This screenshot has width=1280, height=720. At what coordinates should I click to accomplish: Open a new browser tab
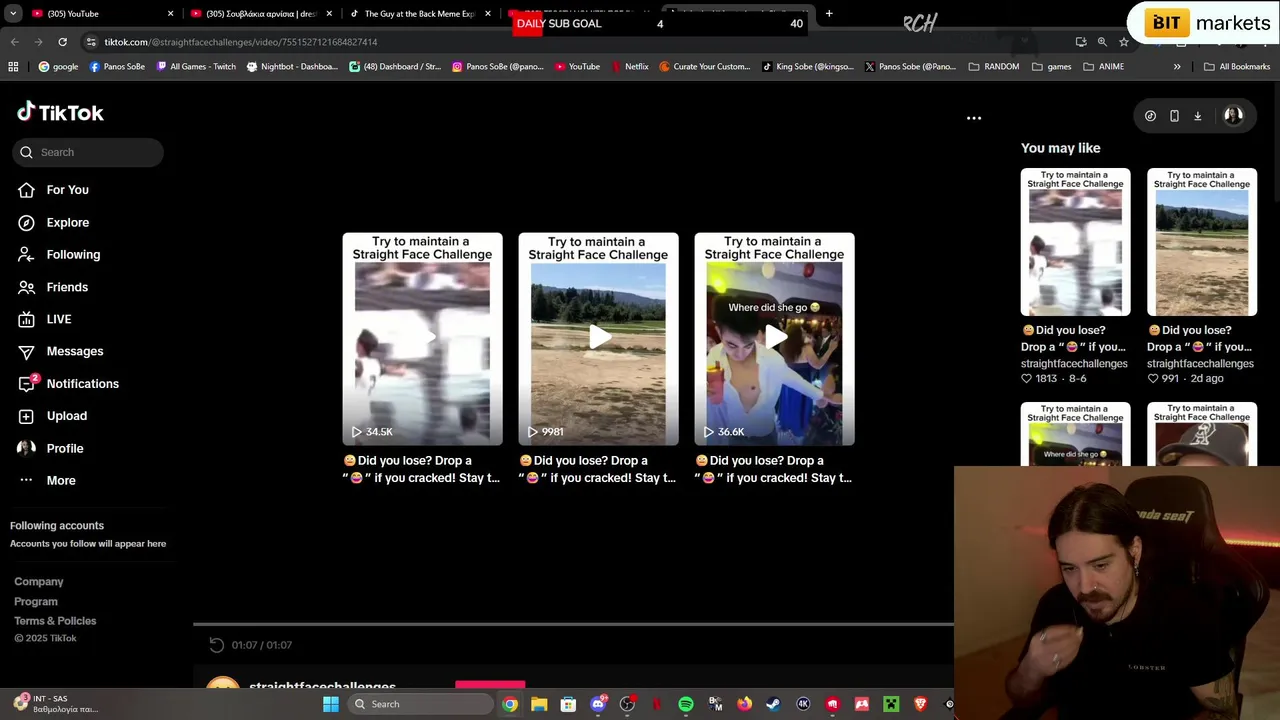coord(829,14)
